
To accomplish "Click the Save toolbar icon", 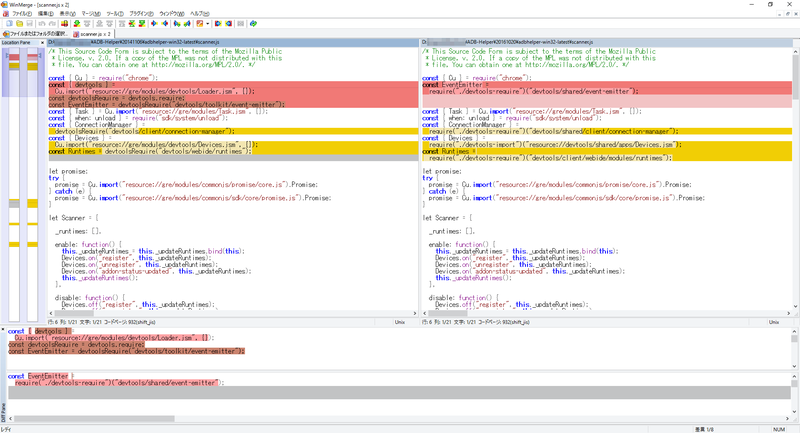I will pos(30,23).
